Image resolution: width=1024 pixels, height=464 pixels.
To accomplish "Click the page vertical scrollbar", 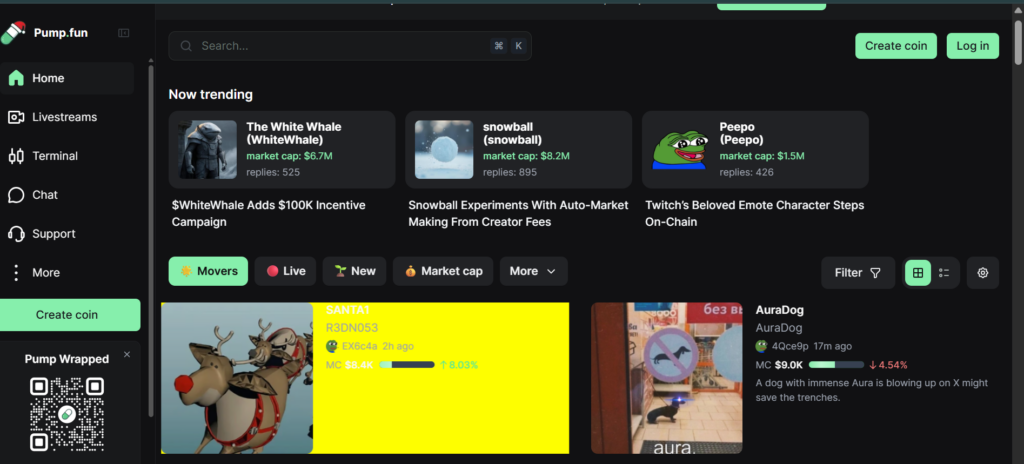I will point(1018,42).
